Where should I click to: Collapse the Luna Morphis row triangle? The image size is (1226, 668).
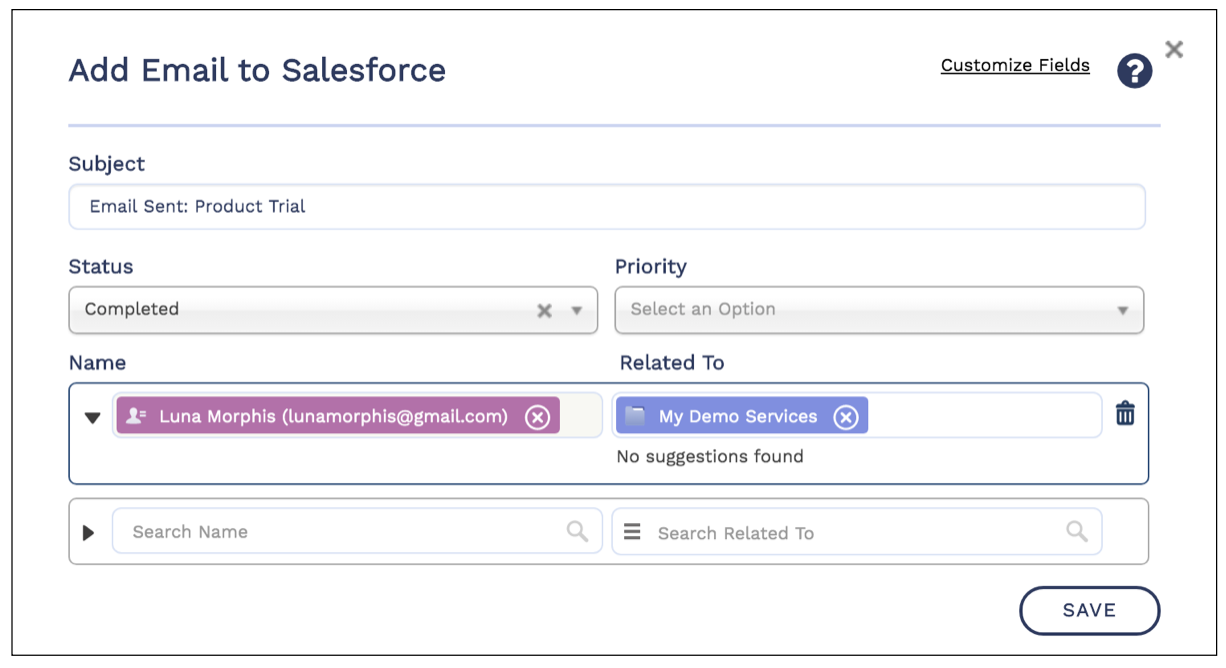[x=92, y=418]
